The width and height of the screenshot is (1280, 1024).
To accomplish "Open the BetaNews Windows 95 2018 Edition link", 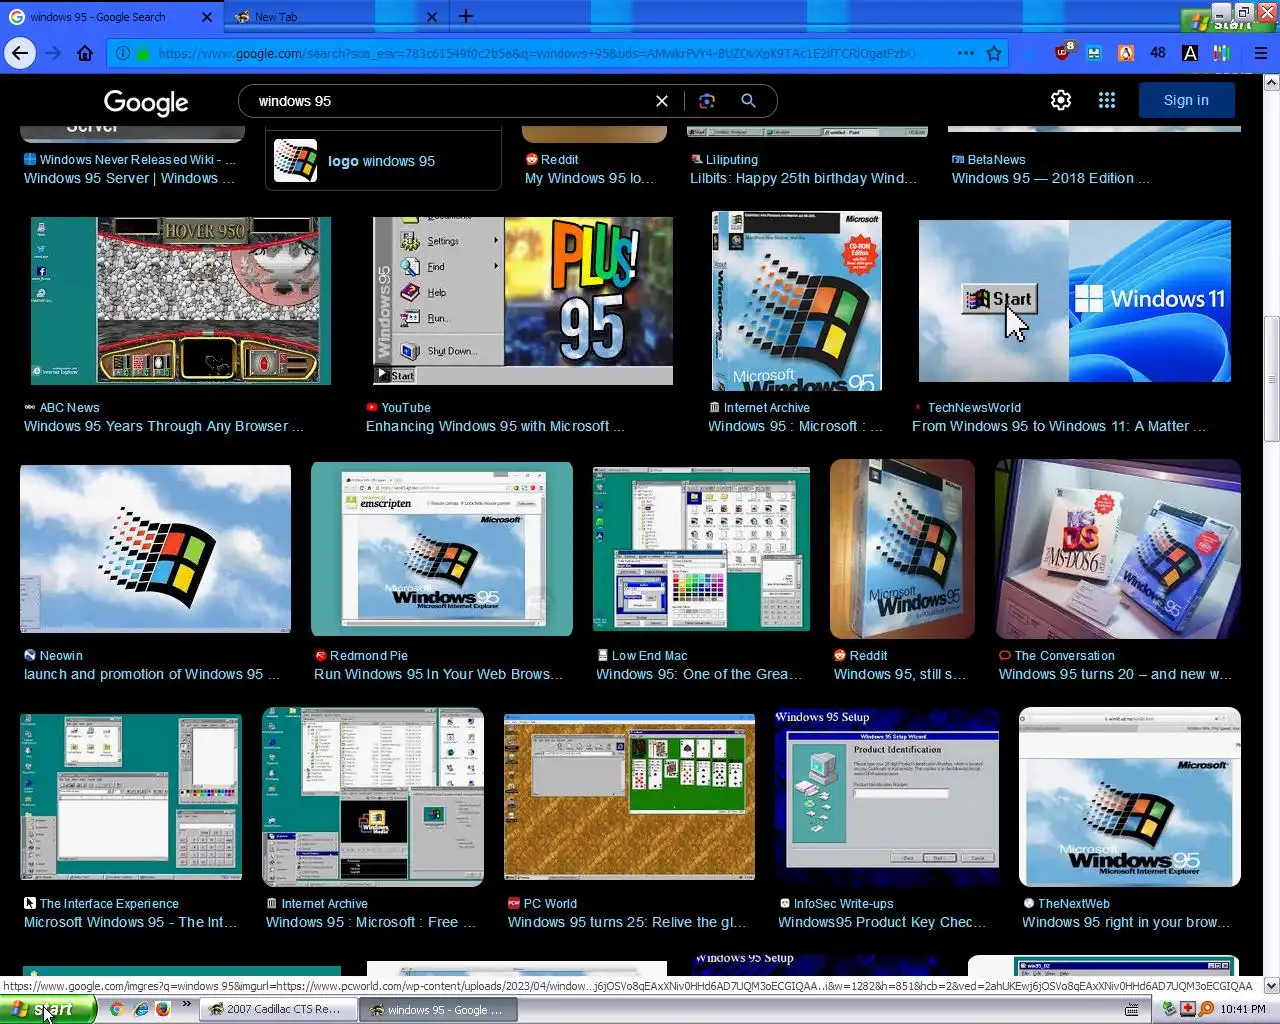I will point(1051,178).
